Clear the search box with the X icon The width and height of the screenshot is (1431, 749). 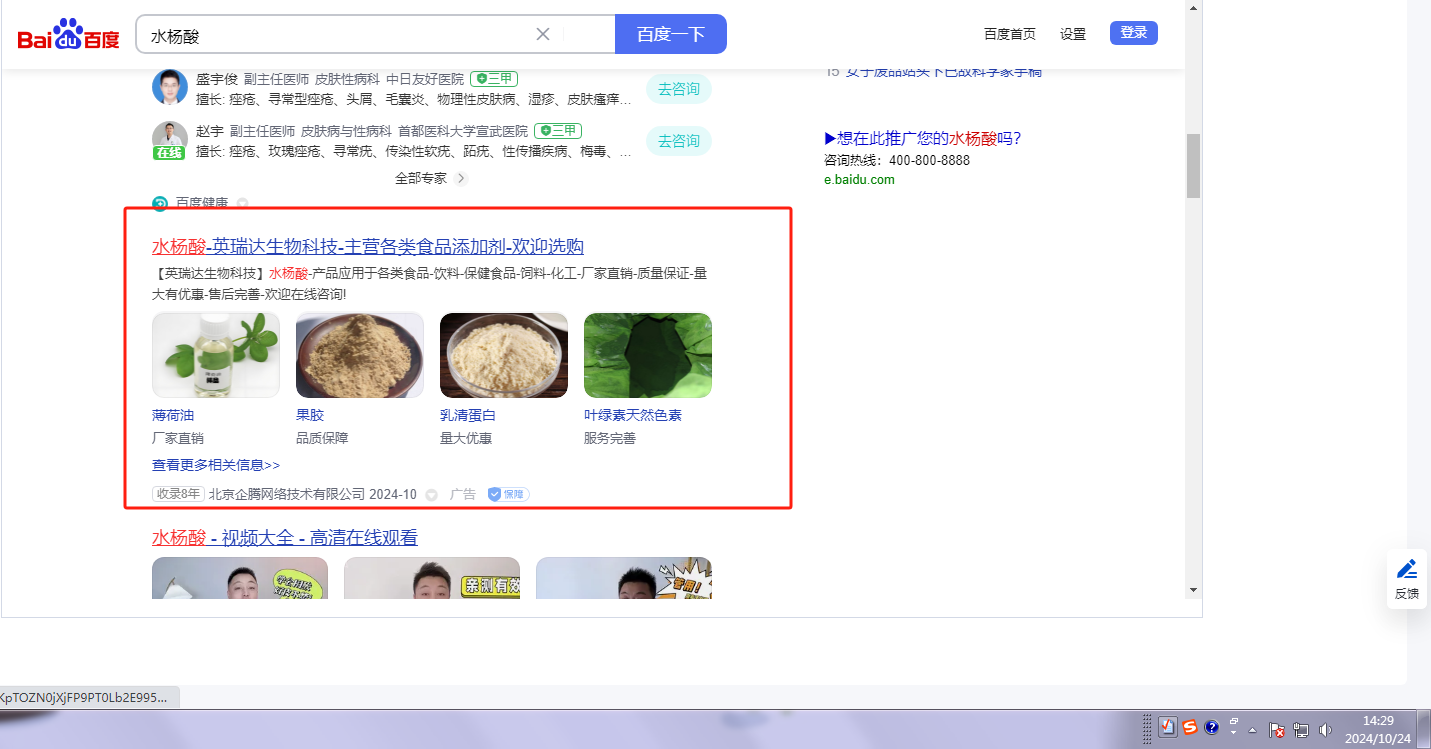click(543, 34)
